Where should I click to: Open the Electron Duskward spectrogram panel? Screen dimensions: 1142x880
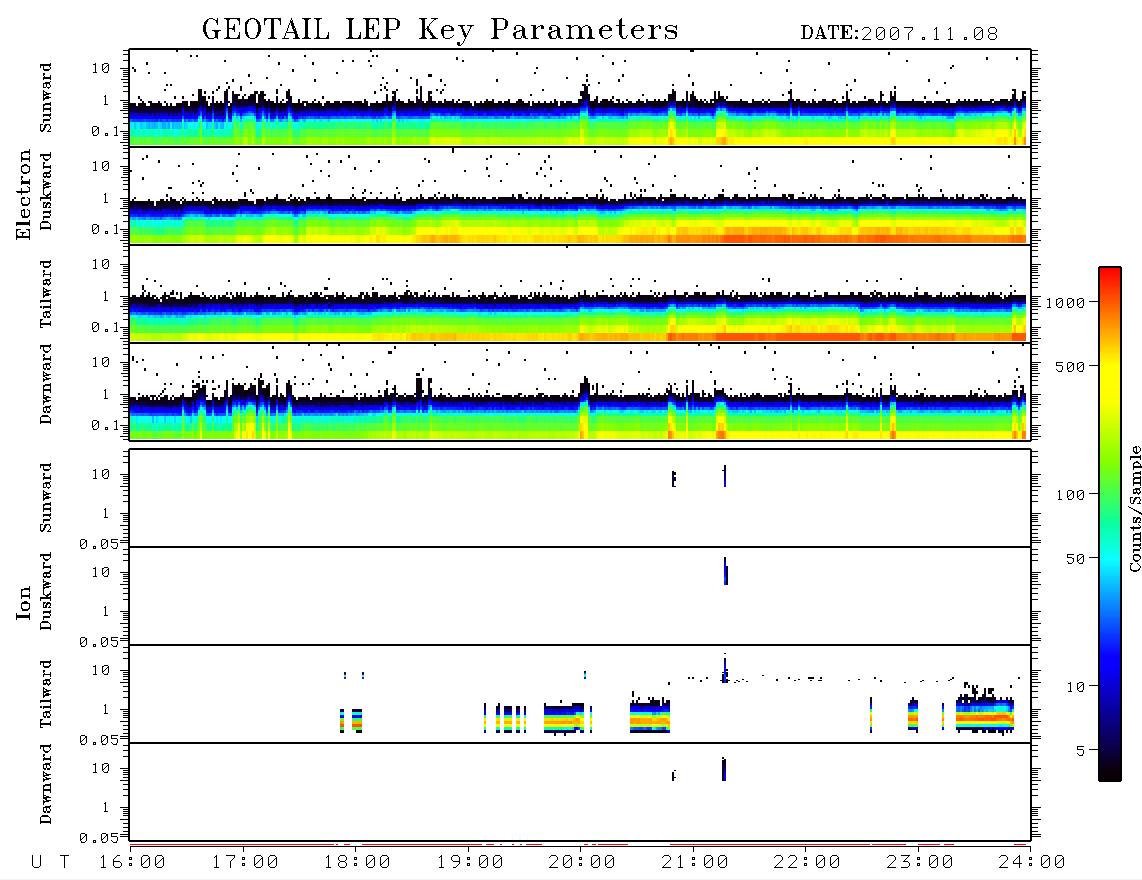click(580, 195)
